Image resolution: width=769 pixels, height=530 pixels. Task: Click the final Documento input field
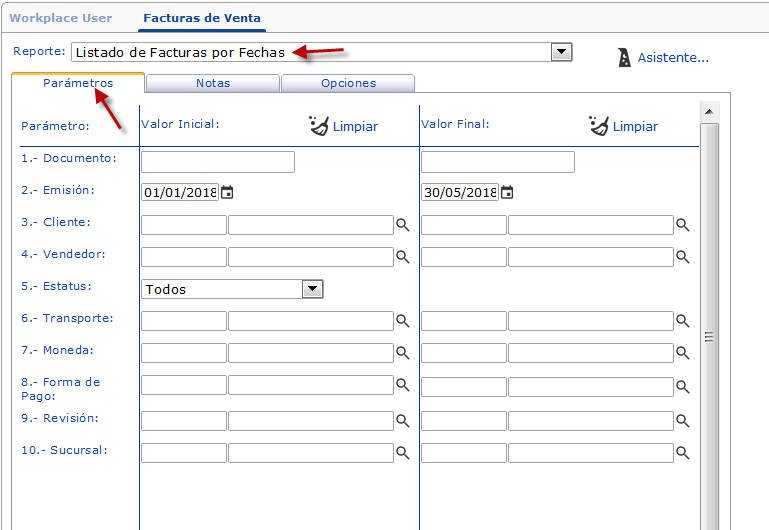click(498, 162)
